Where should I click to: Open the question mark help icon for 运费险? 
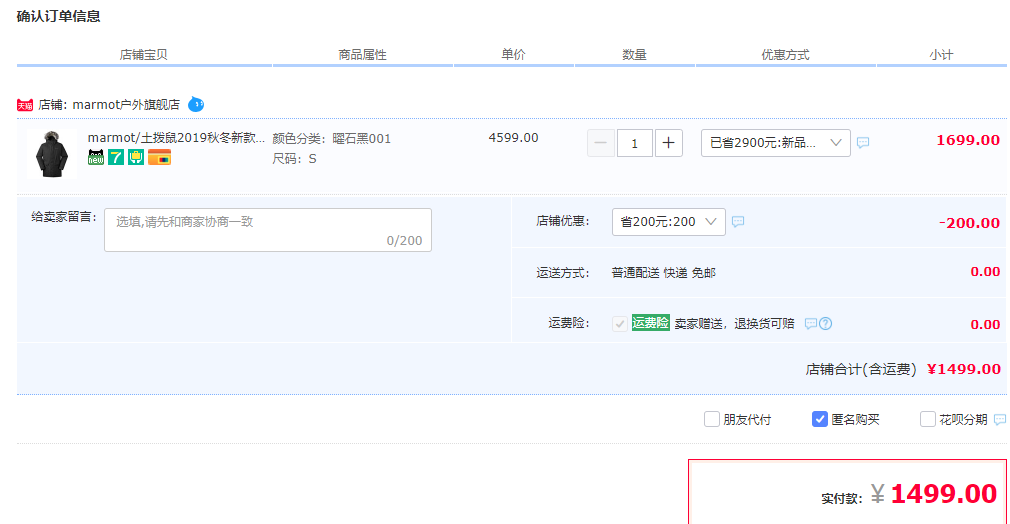(x=826, y=324)
